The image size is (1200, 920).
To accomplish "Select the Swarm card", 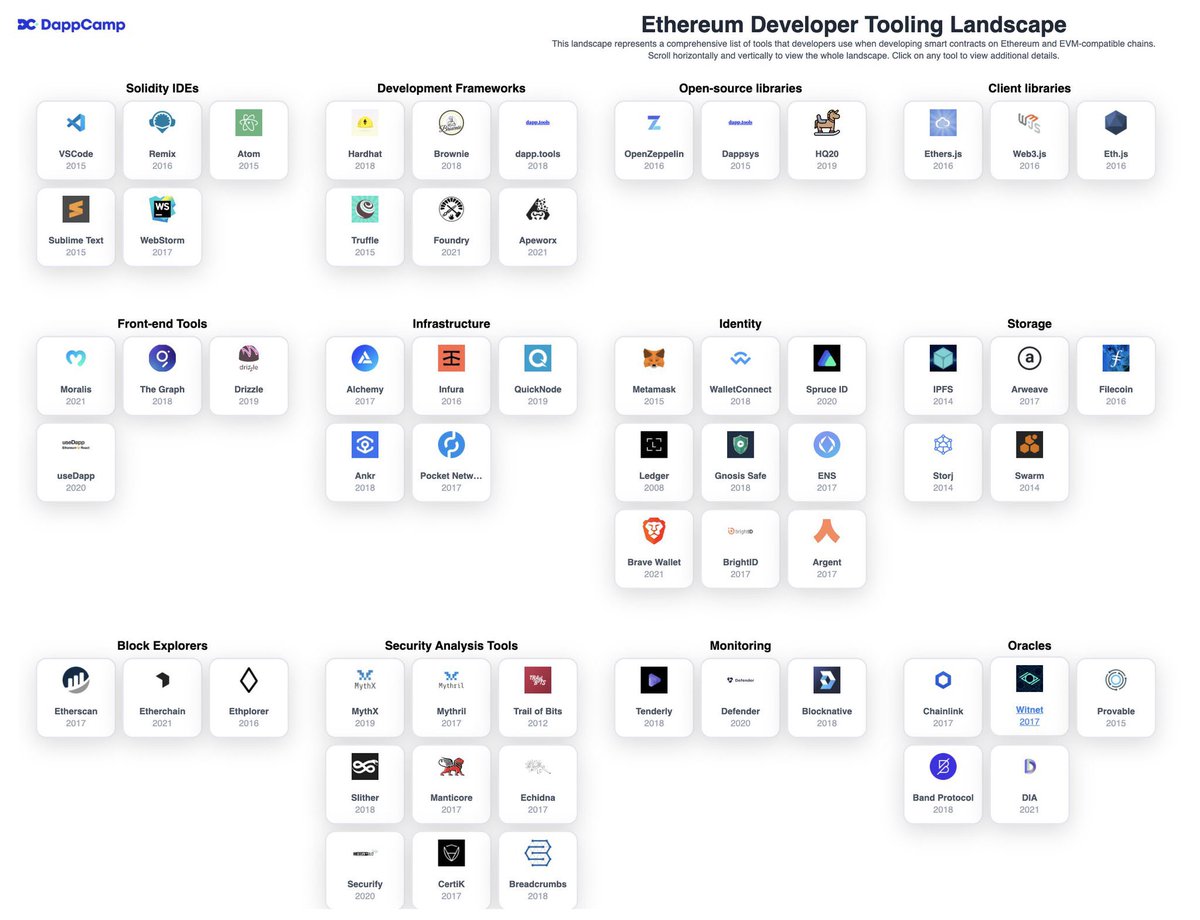I will tap(1029, 462).
